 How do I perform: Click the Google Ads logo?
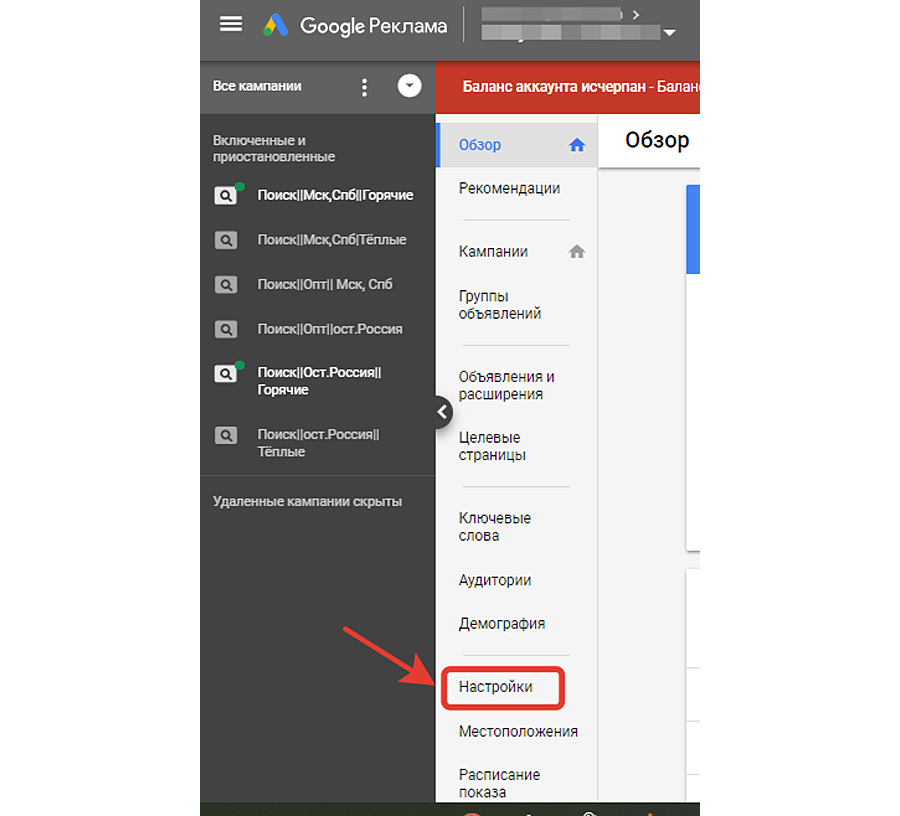[276, 26]
